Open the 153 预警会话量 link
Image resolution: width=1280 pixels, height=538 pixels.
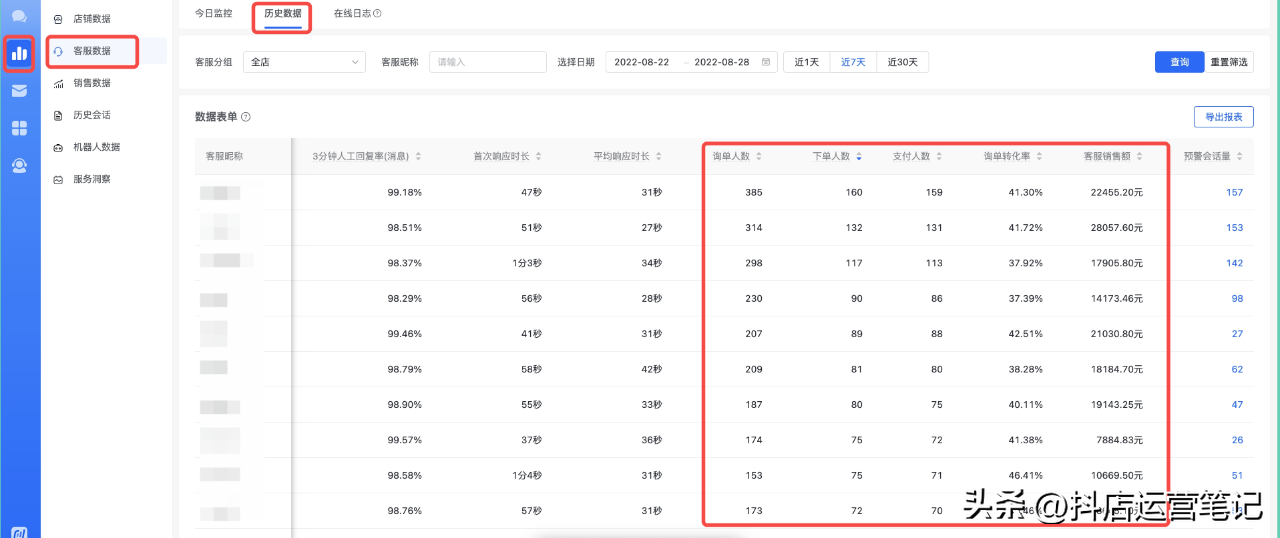(1234, 227)
